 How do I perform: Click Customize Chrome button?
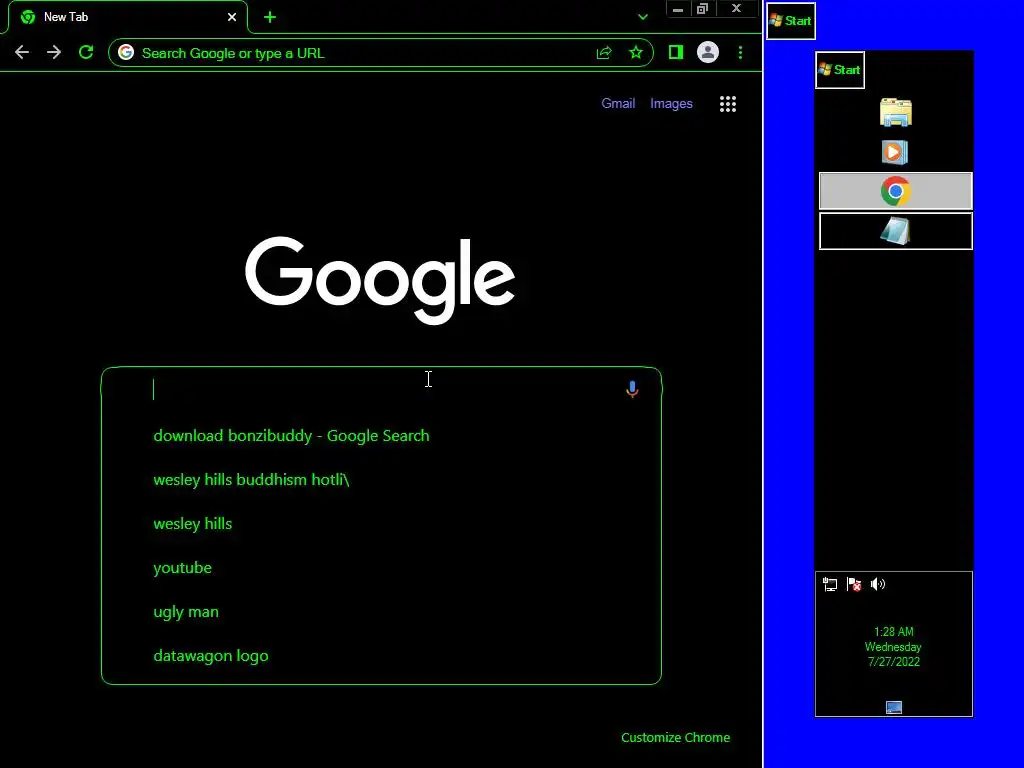click(675, 737)
